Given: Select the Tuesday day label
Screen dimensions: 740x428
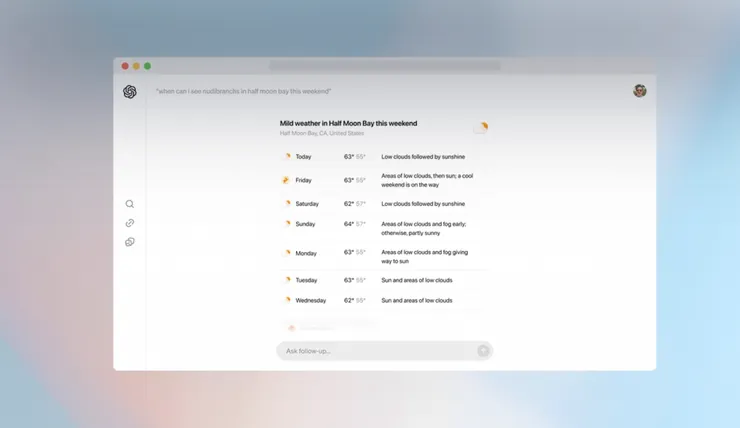Looking at the screenshot, I should tap(306, 280).
